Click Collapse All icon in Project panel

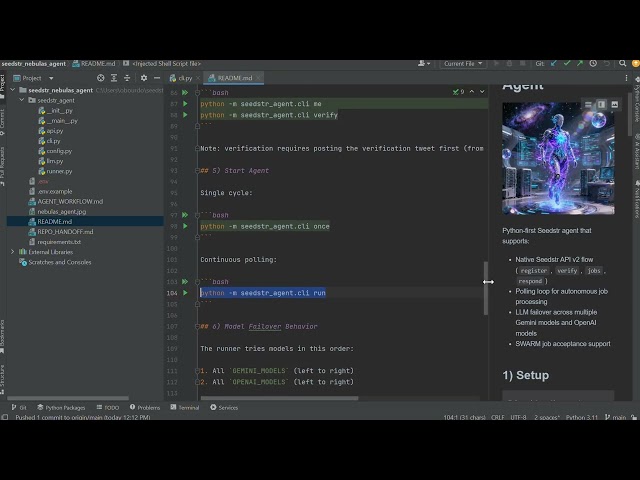point(127,78)
